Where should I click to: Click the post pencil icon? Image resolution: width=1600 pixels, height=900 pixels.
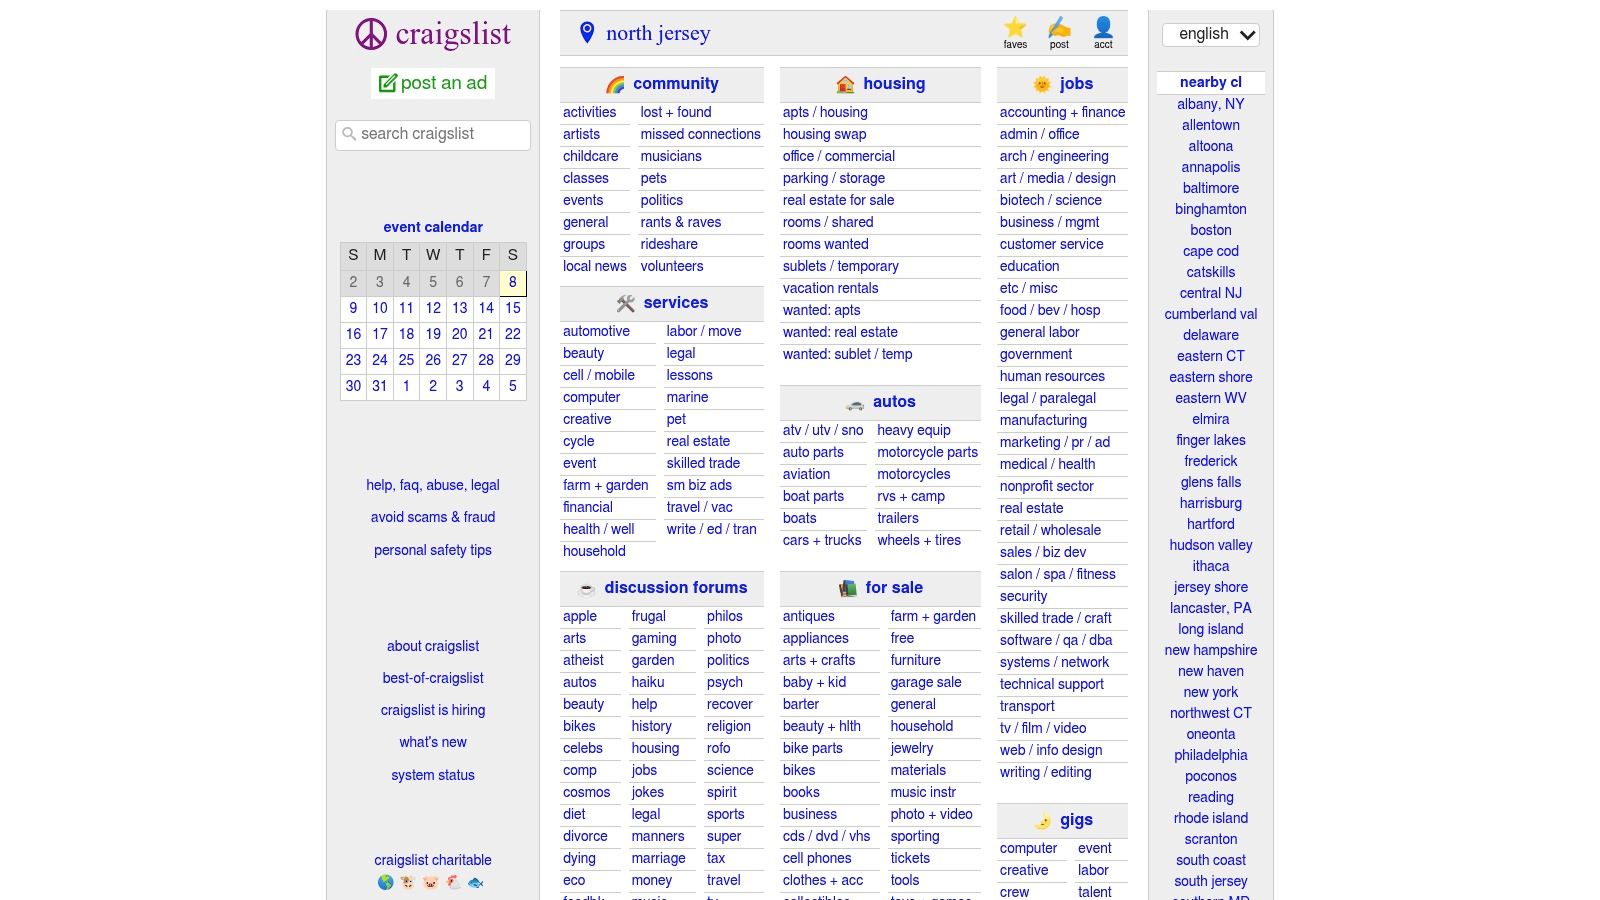[x=1059, y=28]
